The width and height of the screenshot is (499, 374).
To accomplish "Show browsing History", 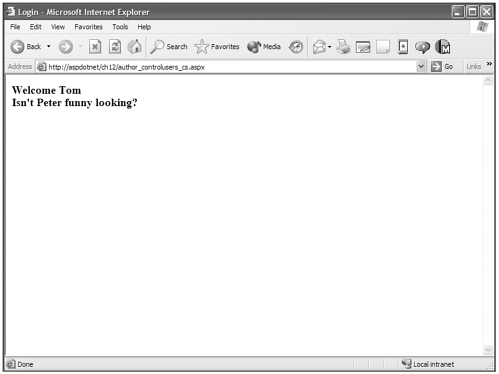I will coord(296,47).
